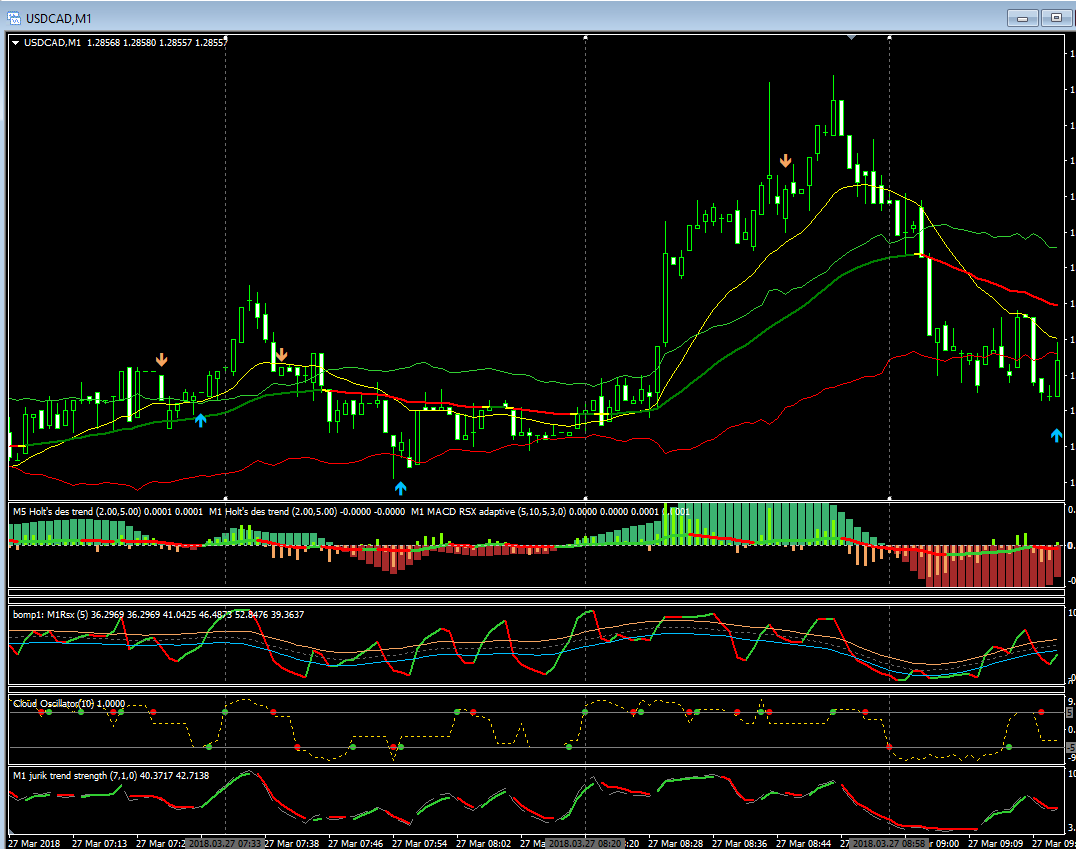Click highlighted 2018.03.27 08:20 time label

click(x=585, y=843)
